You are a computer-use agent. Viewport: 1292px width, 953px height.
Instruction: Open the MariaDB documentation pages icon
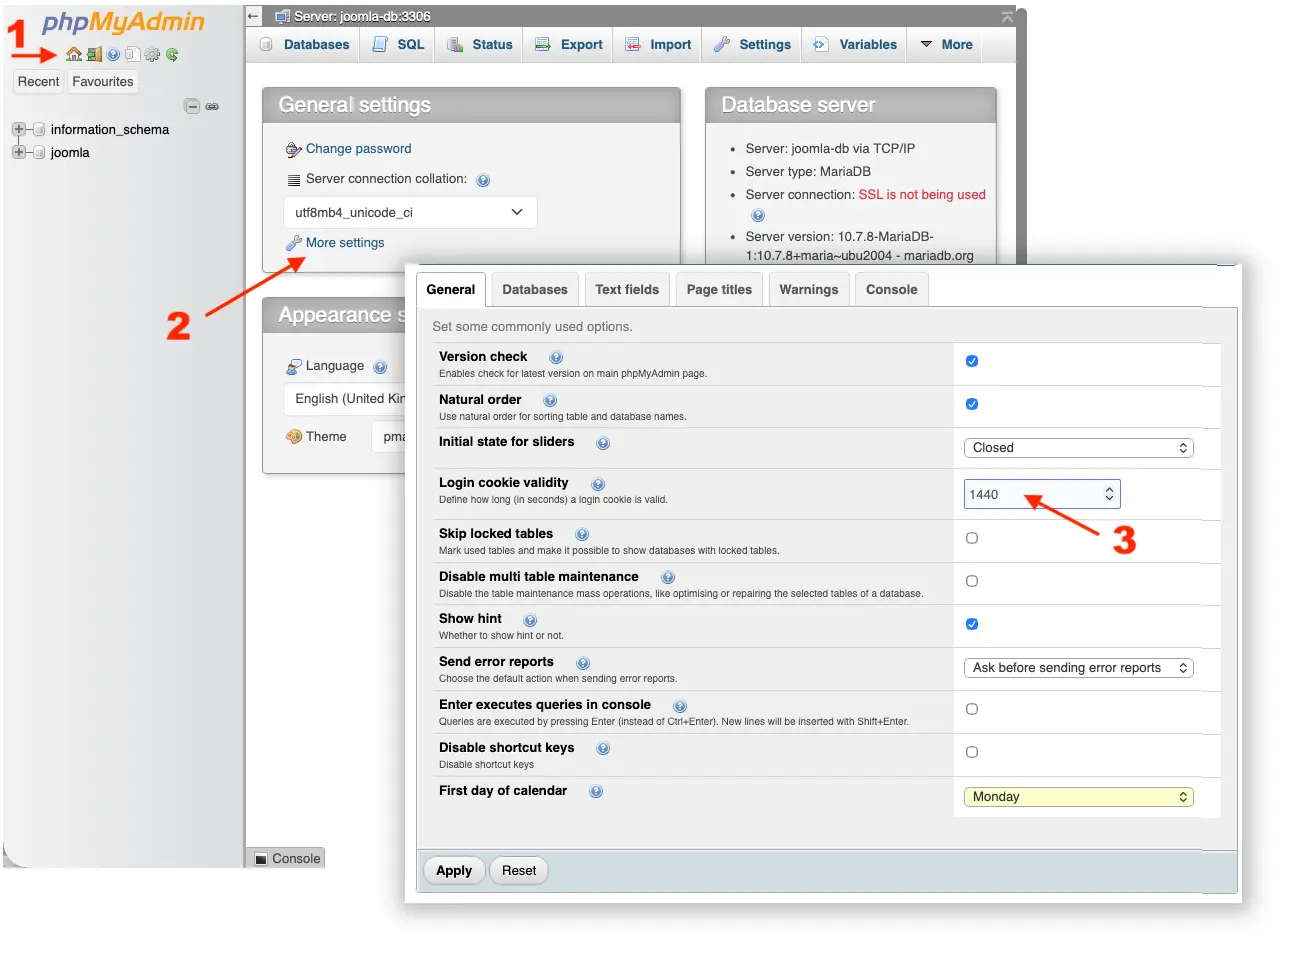point(132,55)
